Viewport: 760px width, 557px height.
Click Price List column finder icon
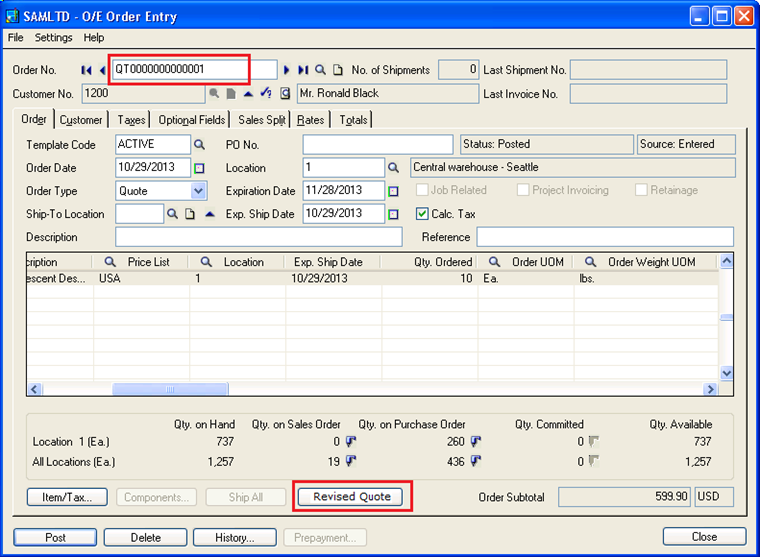pos(110,262)
